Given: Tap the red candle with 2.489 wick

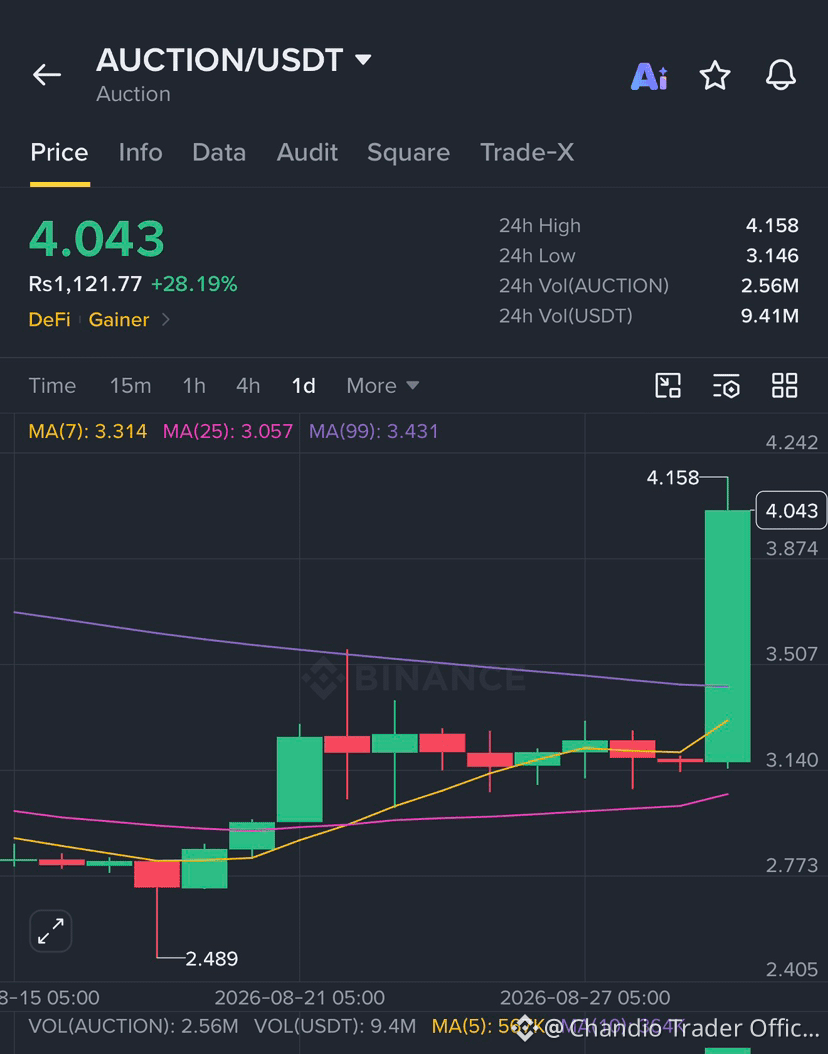Looking at the screenshot, I should tap(157, 874).
